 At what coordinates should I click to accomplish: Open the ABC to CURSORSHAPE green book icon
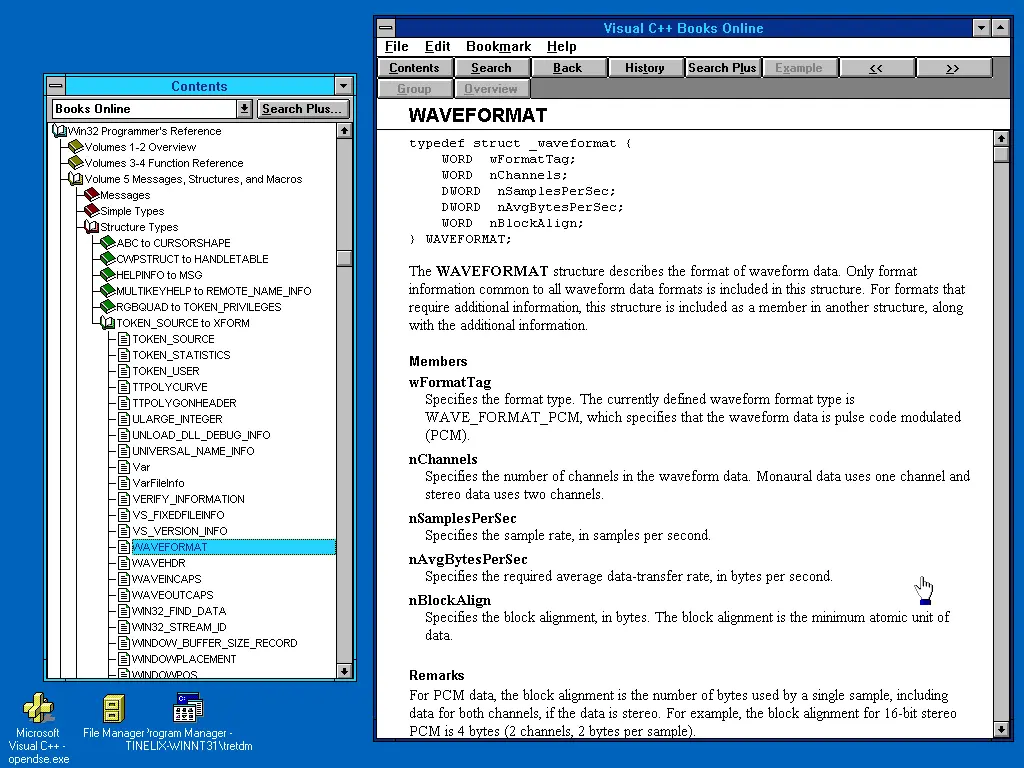(108, 242)
